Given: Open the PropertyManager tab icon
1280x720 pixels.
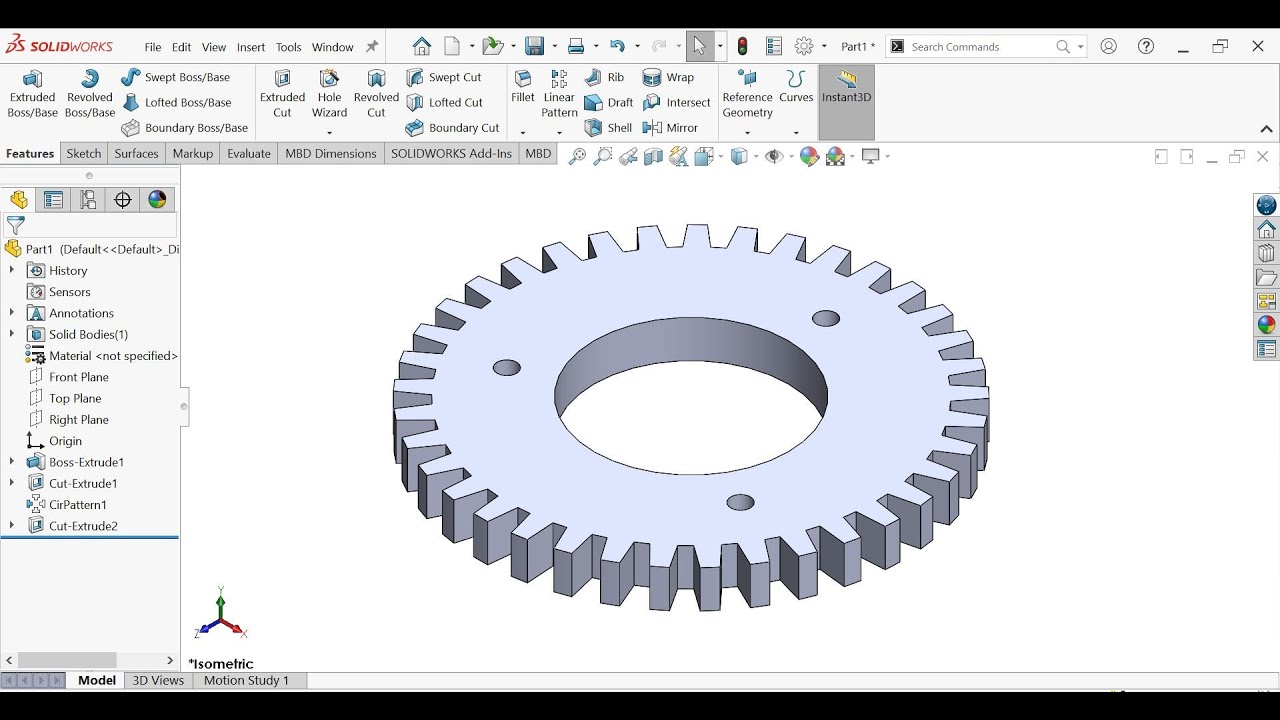Looking at the screenshot, I should pos(54,200).
